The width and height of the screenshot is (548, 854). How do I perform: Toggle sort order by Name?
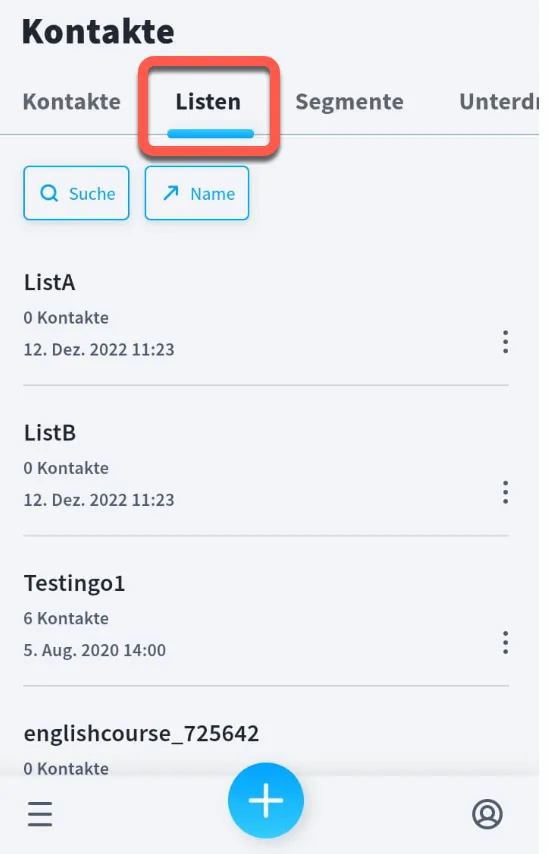[x=197, y=193]
